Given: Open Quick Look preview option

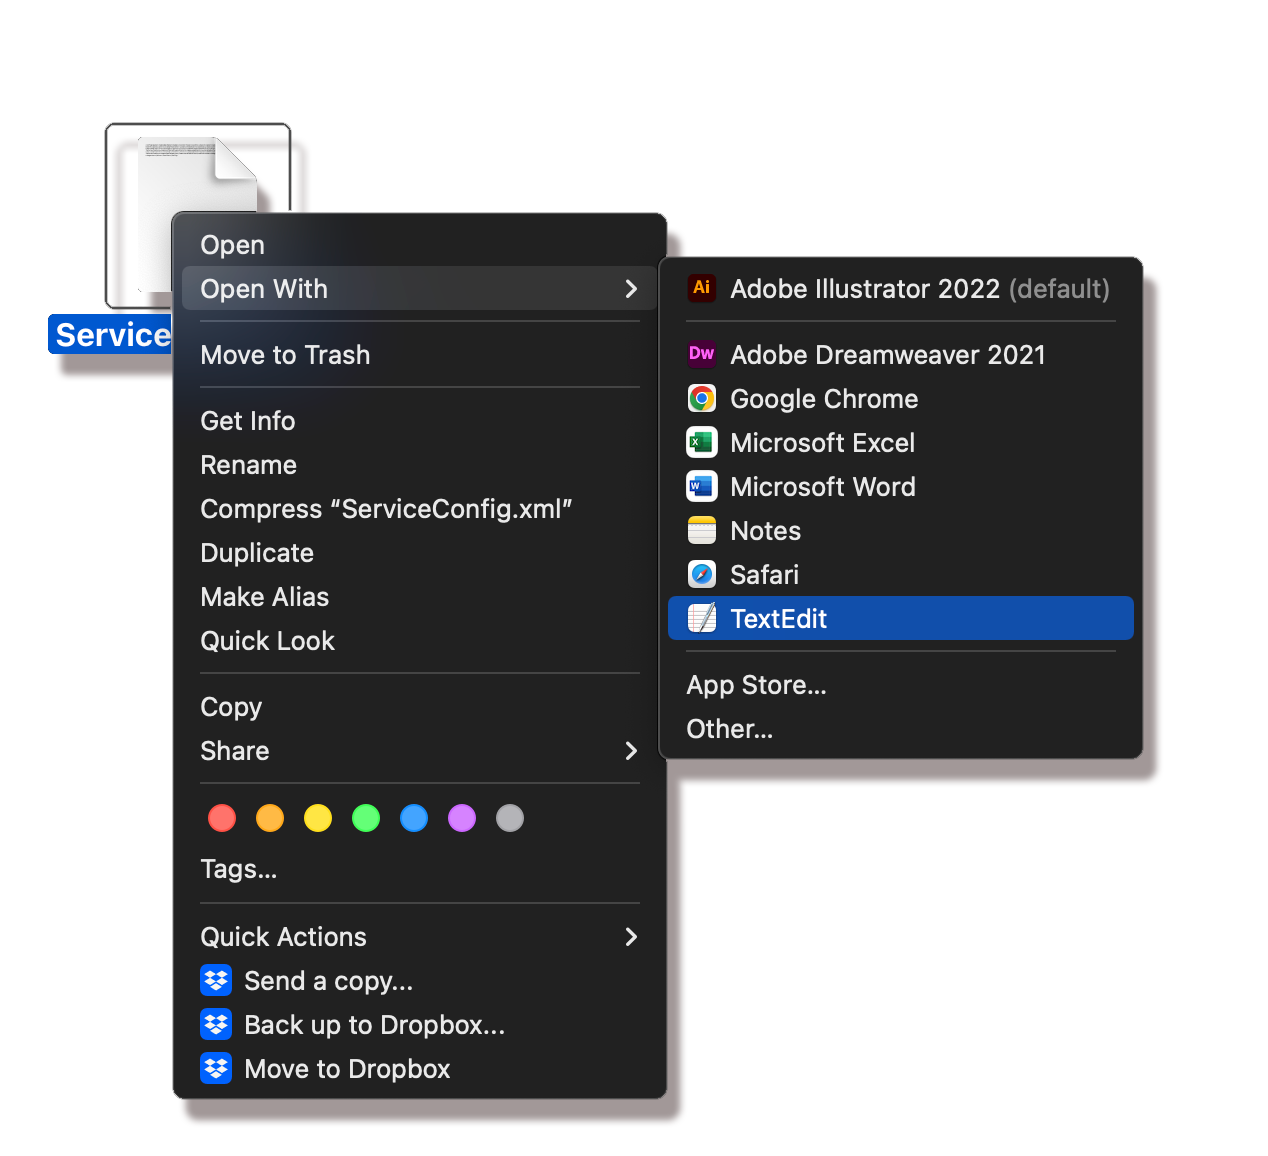Looking at the screenshot, I should [x=420, y=641].
